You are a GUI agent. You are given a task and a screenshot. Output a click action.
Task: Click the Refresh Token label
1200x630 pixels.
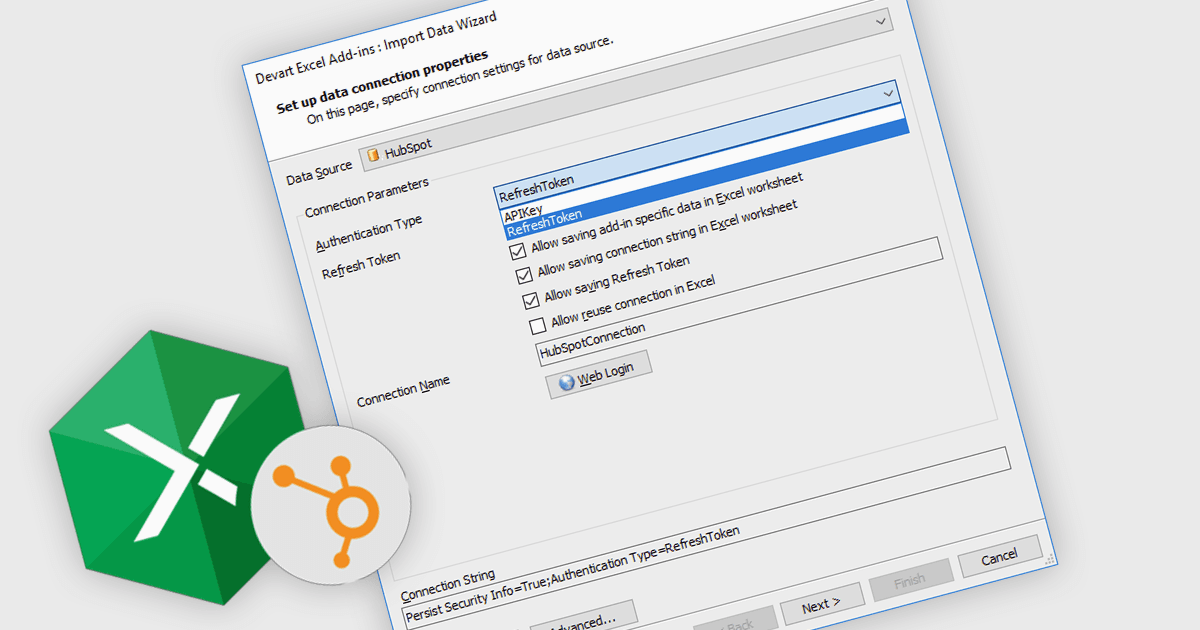tap(361, 265)
